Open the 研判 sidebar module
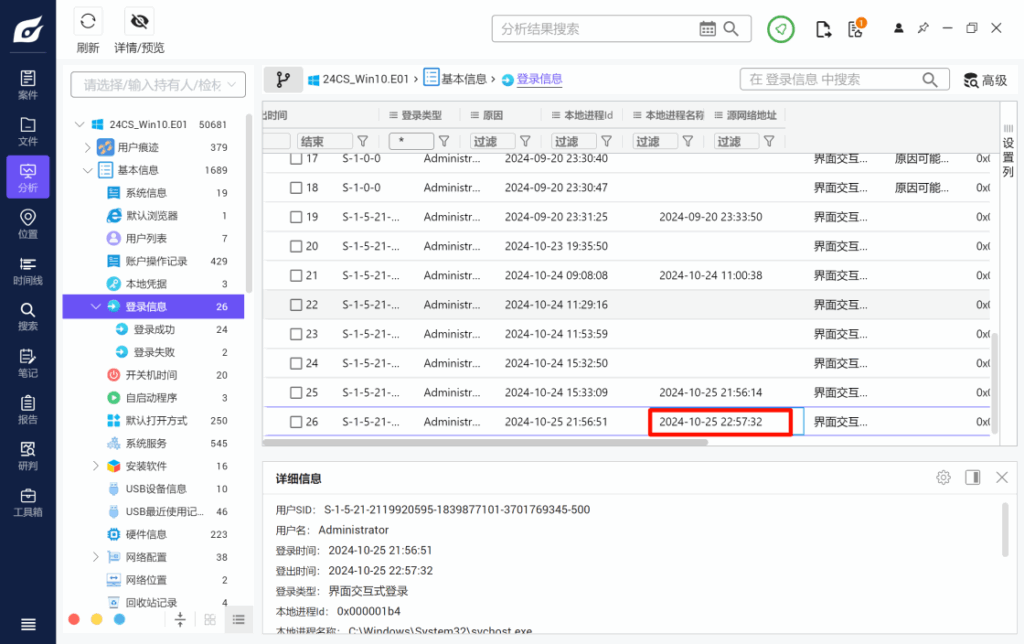Screen dimensions: 1024x644 27,455
